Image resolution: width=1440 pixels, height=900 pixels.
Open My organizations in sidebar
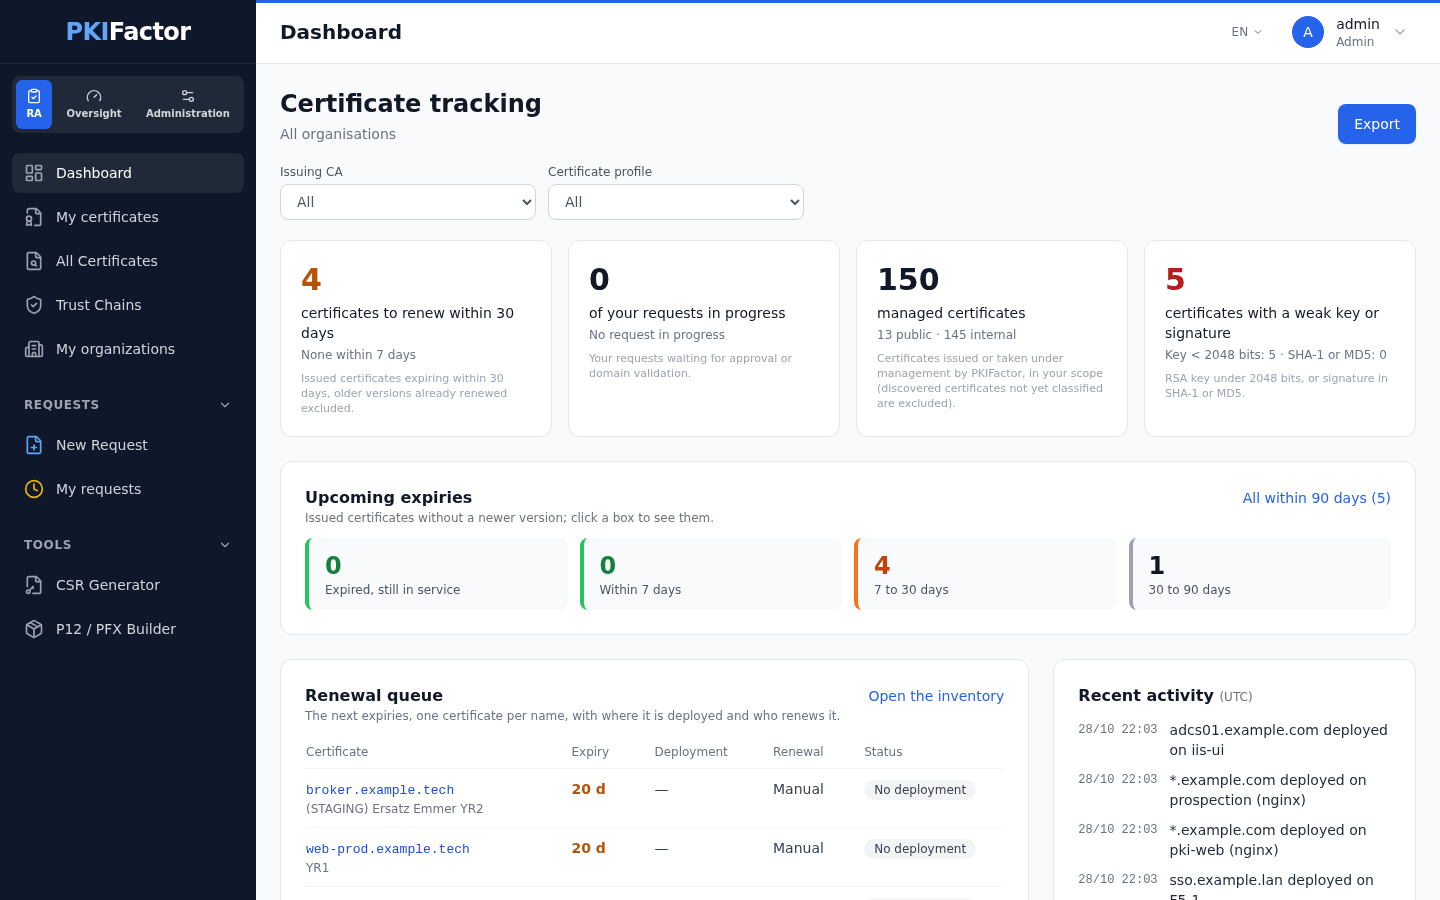128,349
